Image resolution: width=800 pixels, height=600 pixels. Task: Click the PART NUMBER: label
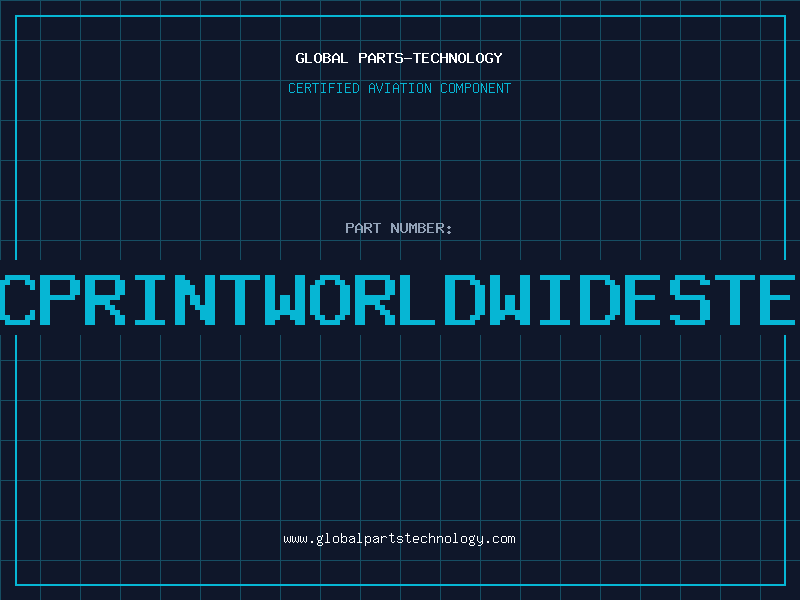tap(399, 228)
